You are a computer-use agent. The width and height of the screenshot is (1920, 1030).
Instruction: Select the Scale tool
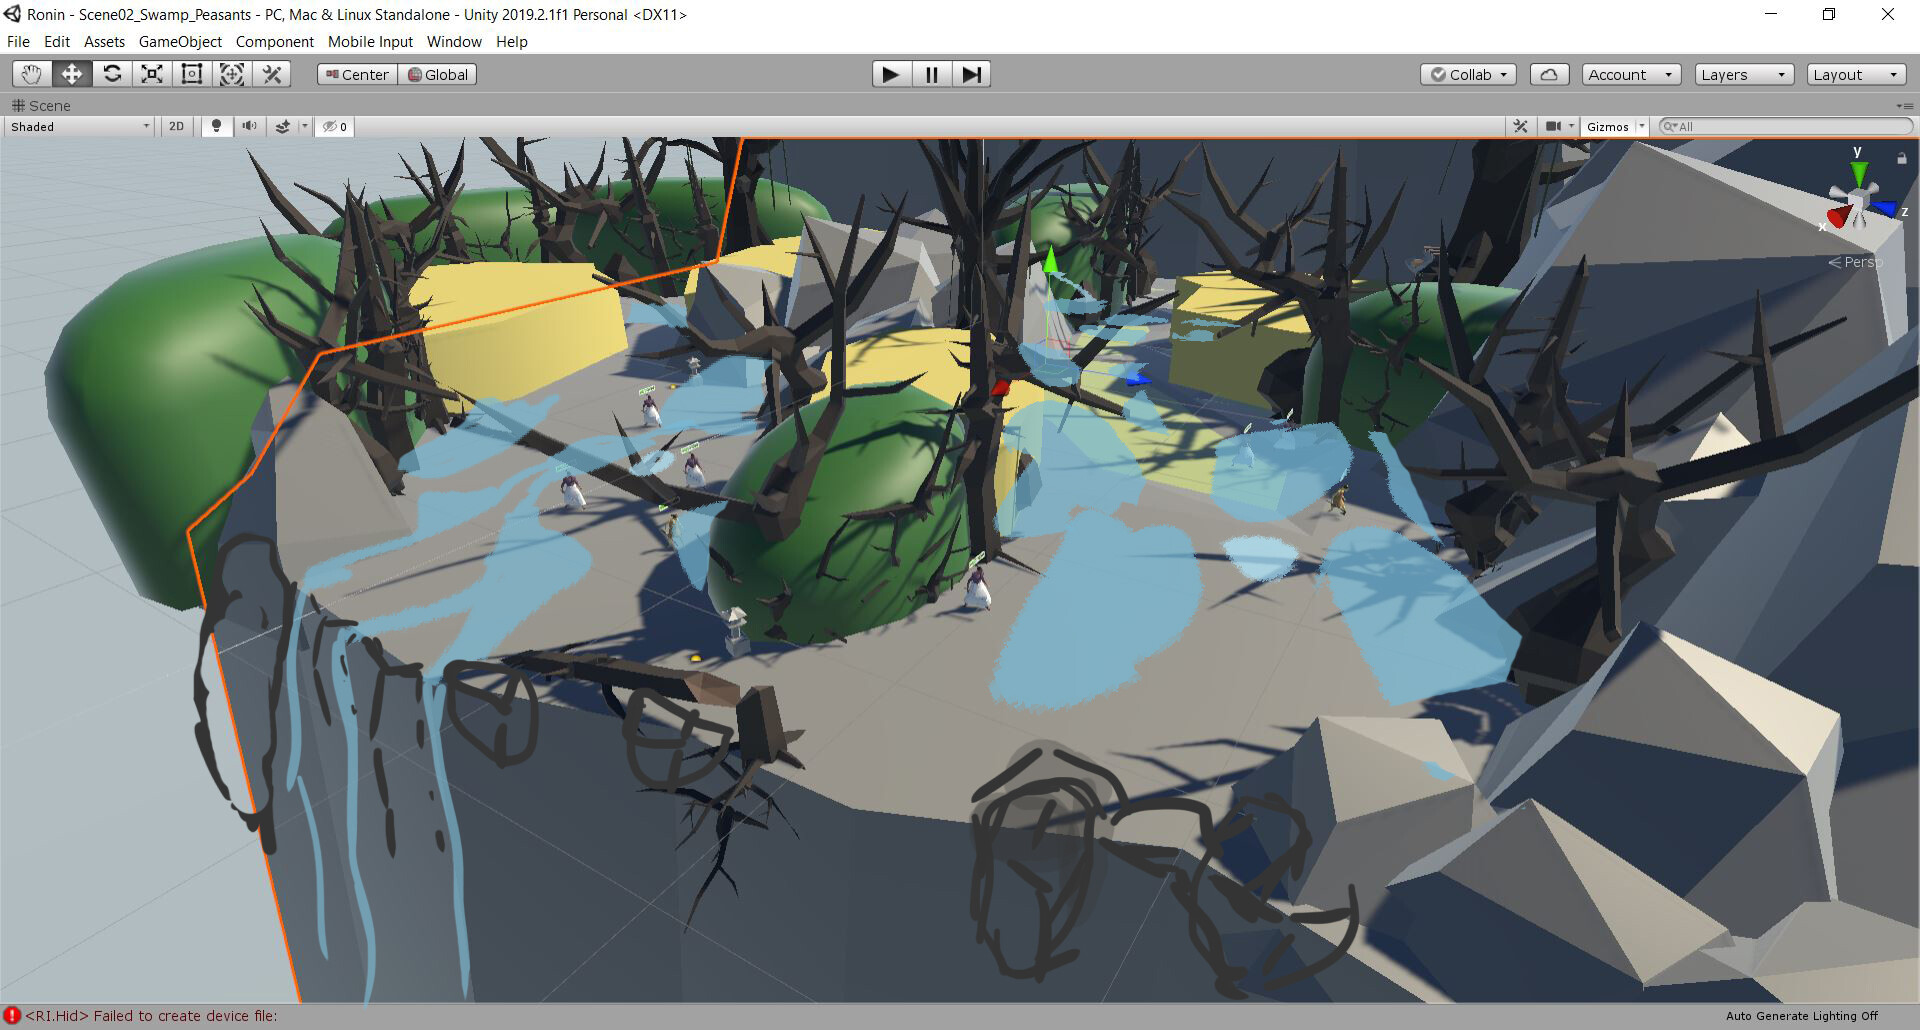(152, 74)
